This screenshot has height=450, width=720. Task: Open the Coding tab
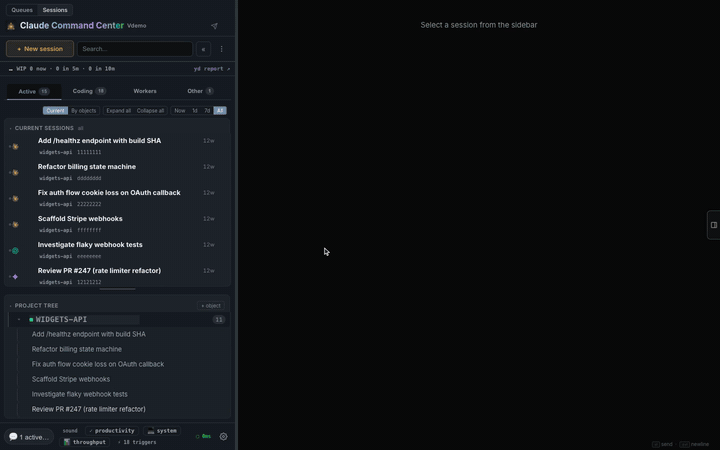coord(89,91)
